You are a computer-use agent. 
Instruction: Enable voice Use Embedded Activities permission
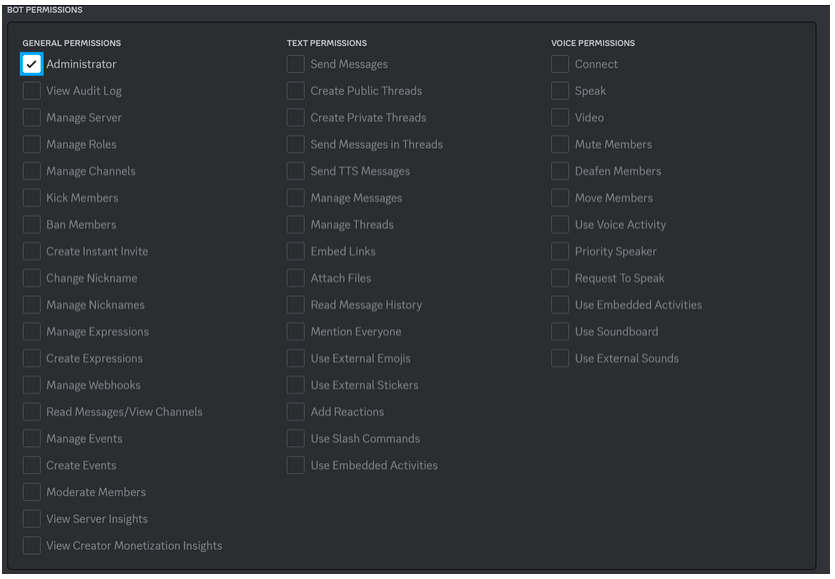[x=560, y=305]
